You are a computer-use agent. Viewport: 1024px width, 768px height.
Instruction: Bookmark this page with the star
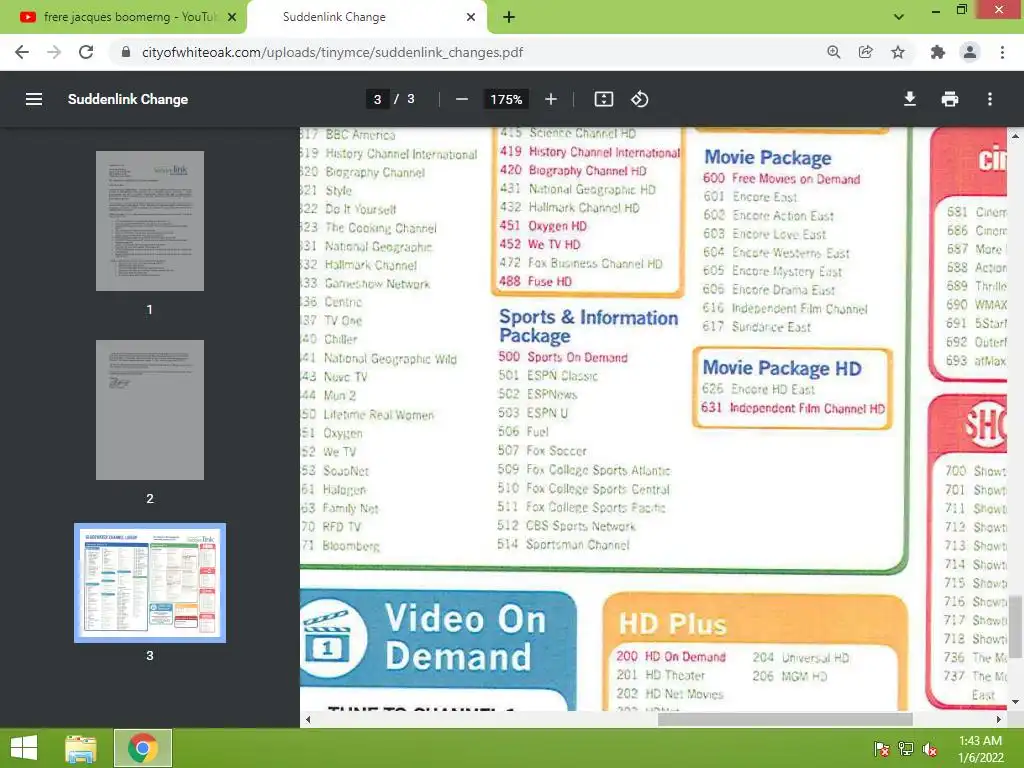tap(898, 52)
